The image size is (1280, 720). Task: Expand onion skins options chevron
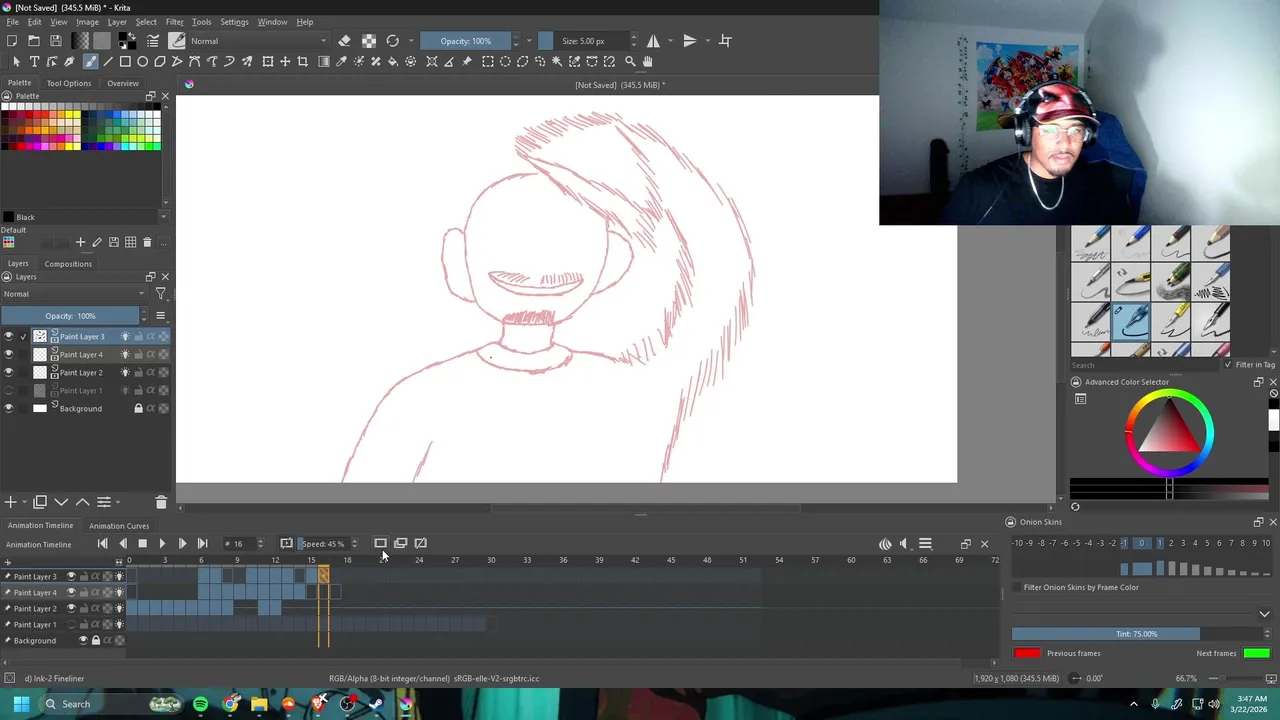[1264, 614]
